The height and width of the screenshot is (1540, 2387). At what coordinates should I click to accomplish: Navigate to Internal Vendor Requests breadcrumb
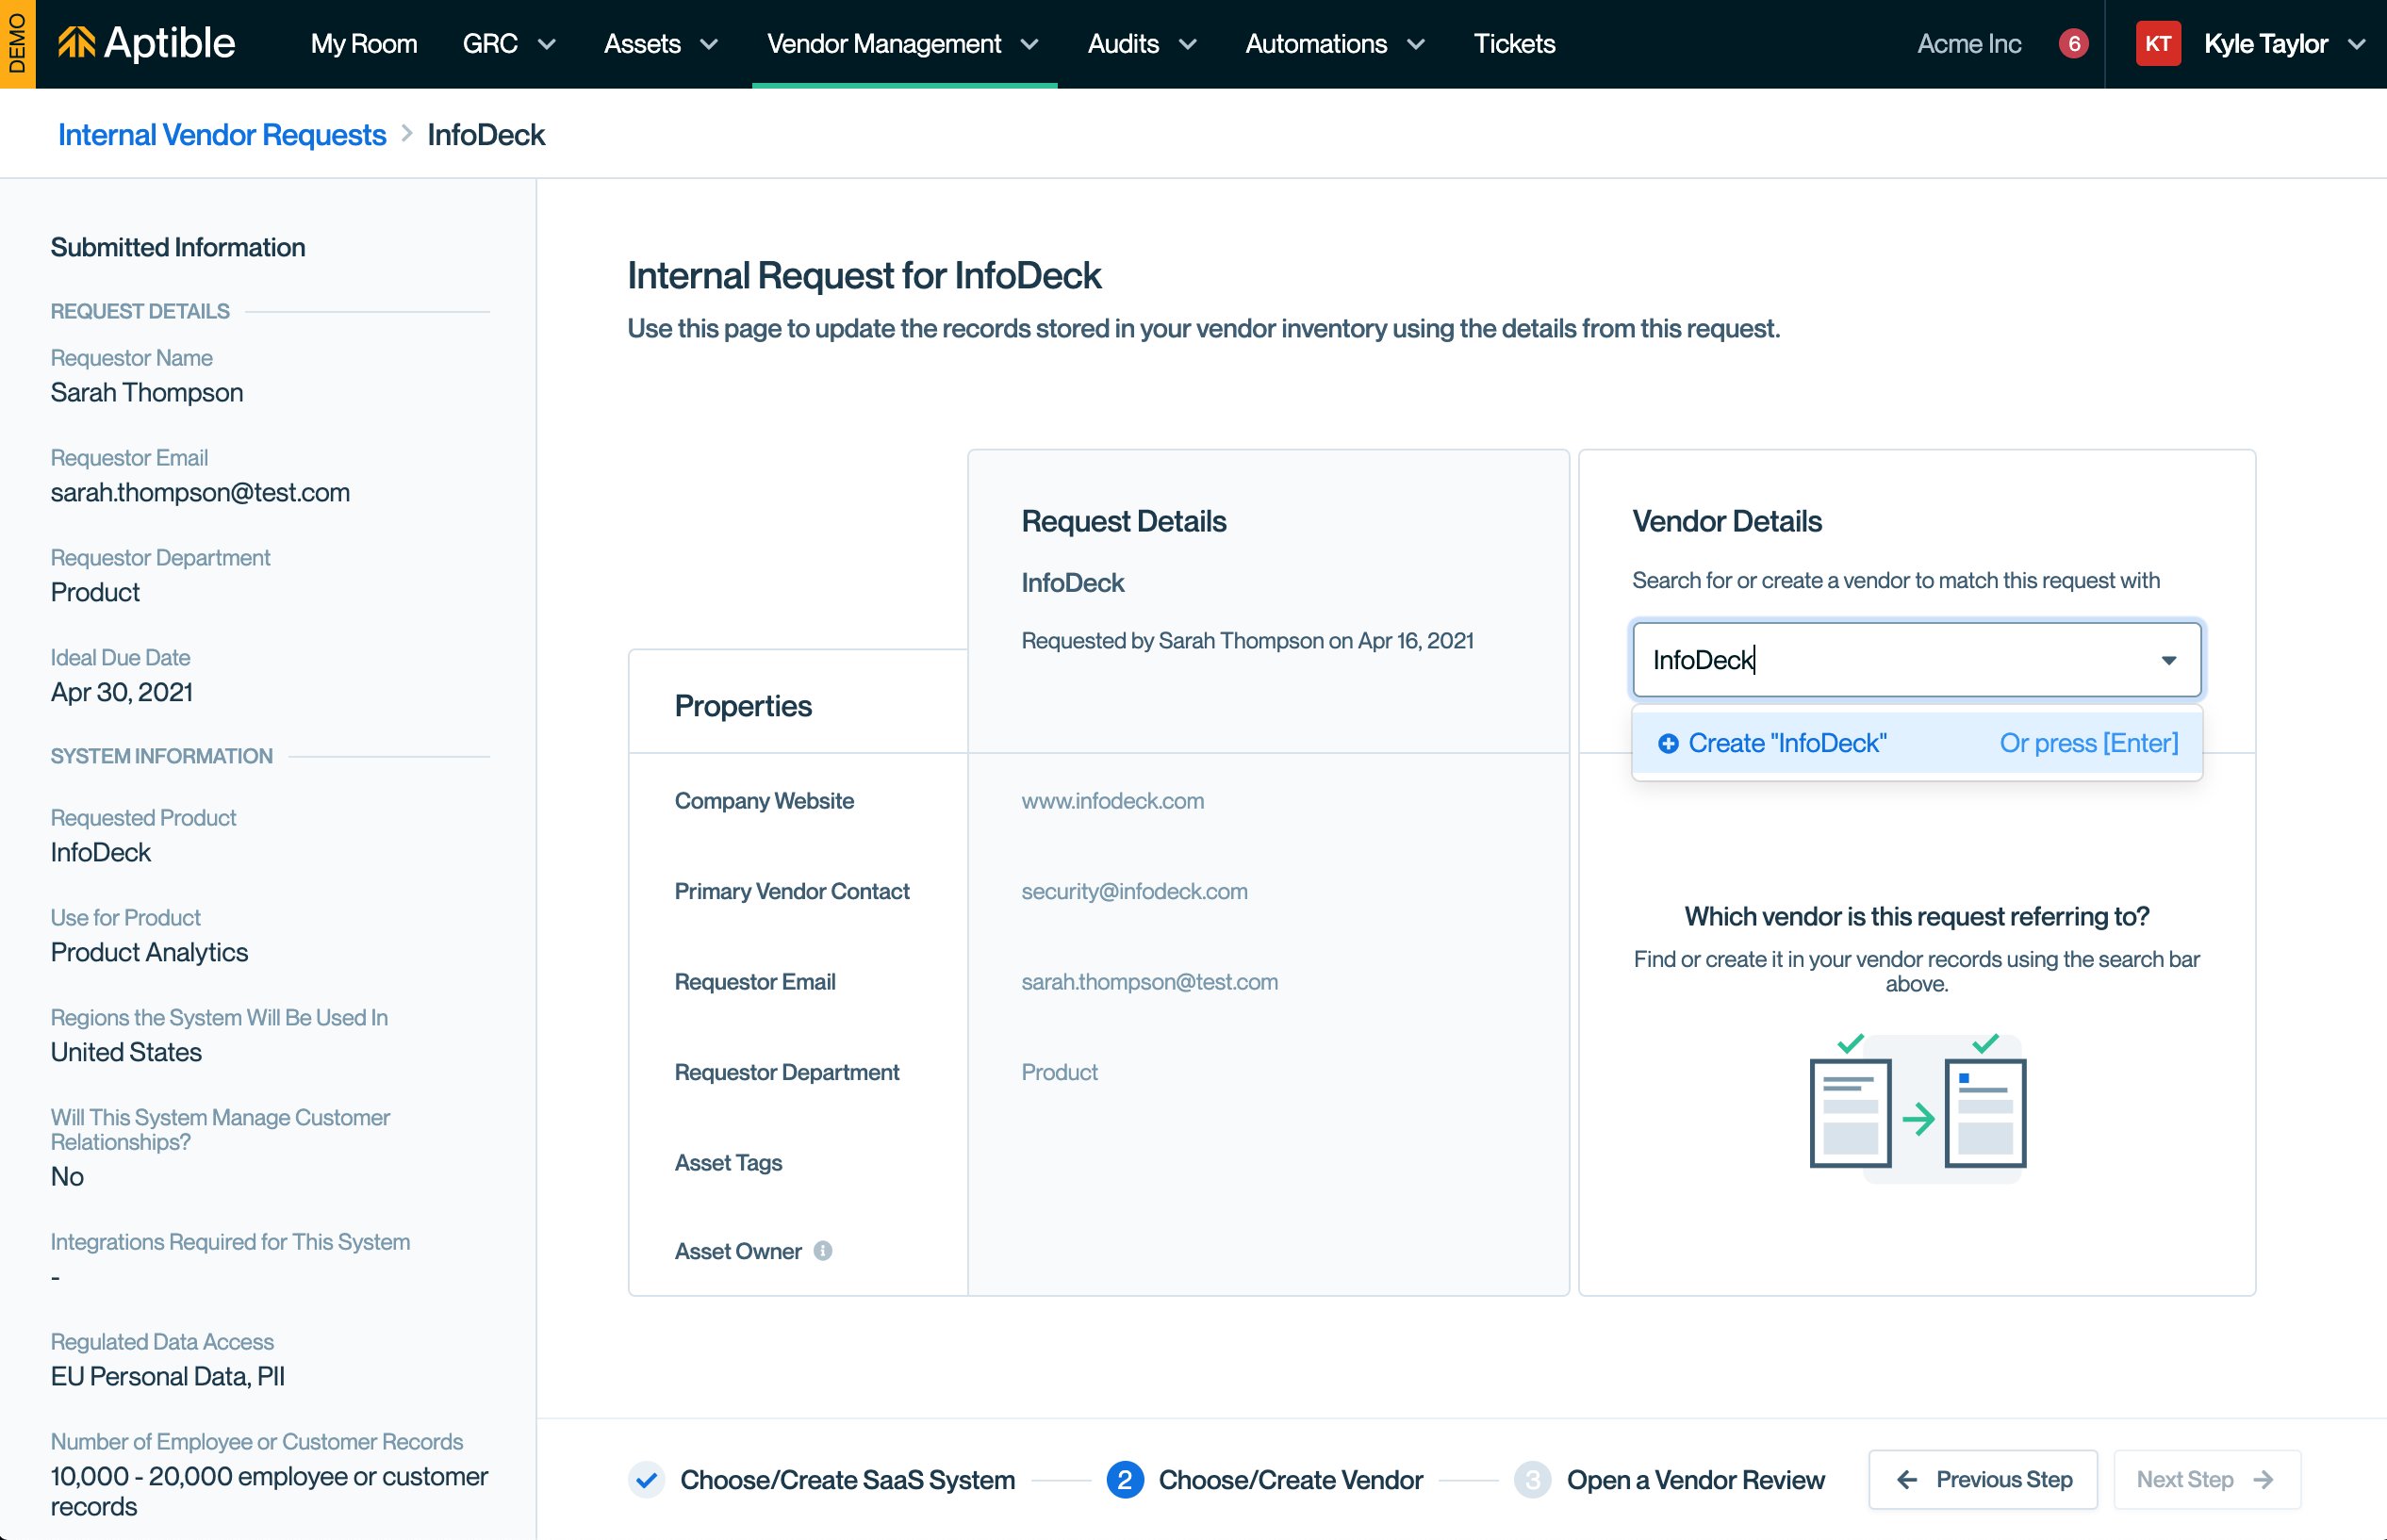pyautogui.click(x=222, y=134)
